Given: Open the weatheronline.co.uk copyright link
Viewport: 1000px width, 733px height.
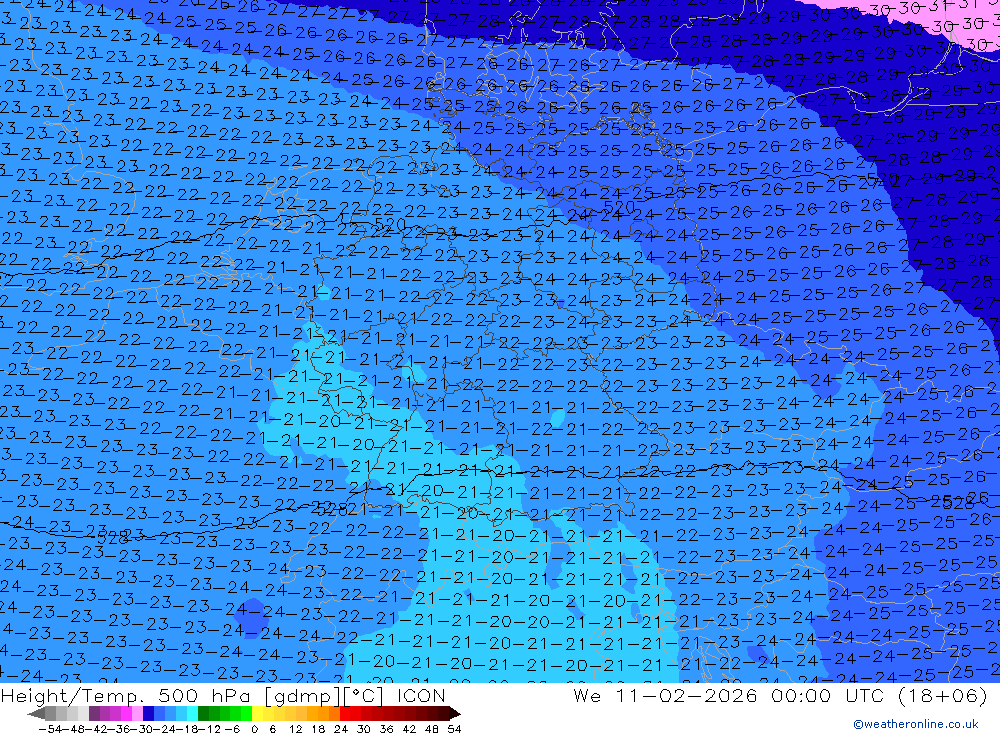Looking at the screenshot, I should click(916, 724).
